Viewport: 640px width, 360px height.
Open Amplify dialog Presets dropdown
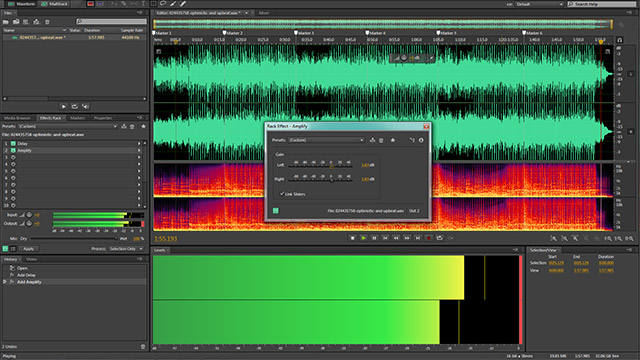pyautogui.click(x=326, y=140)
